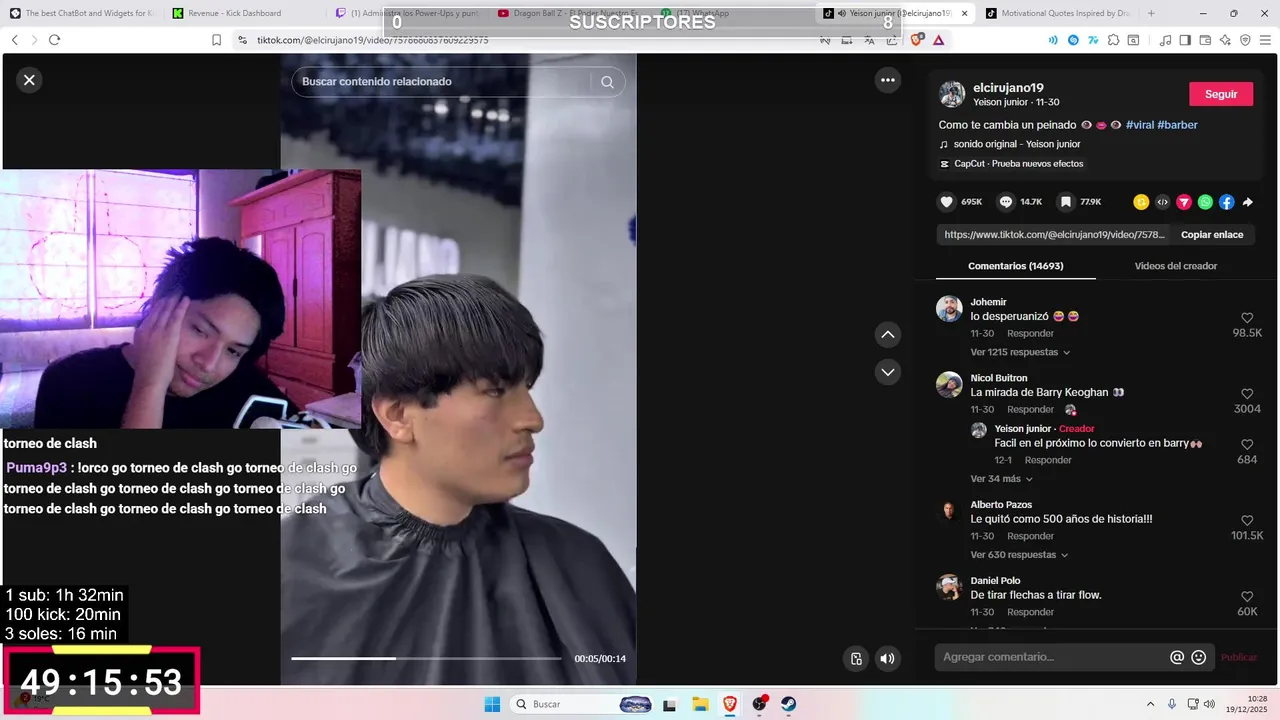
Task: Switch to 'Motivational Quotes Inspired' tab
Action: pos(1057,13)
